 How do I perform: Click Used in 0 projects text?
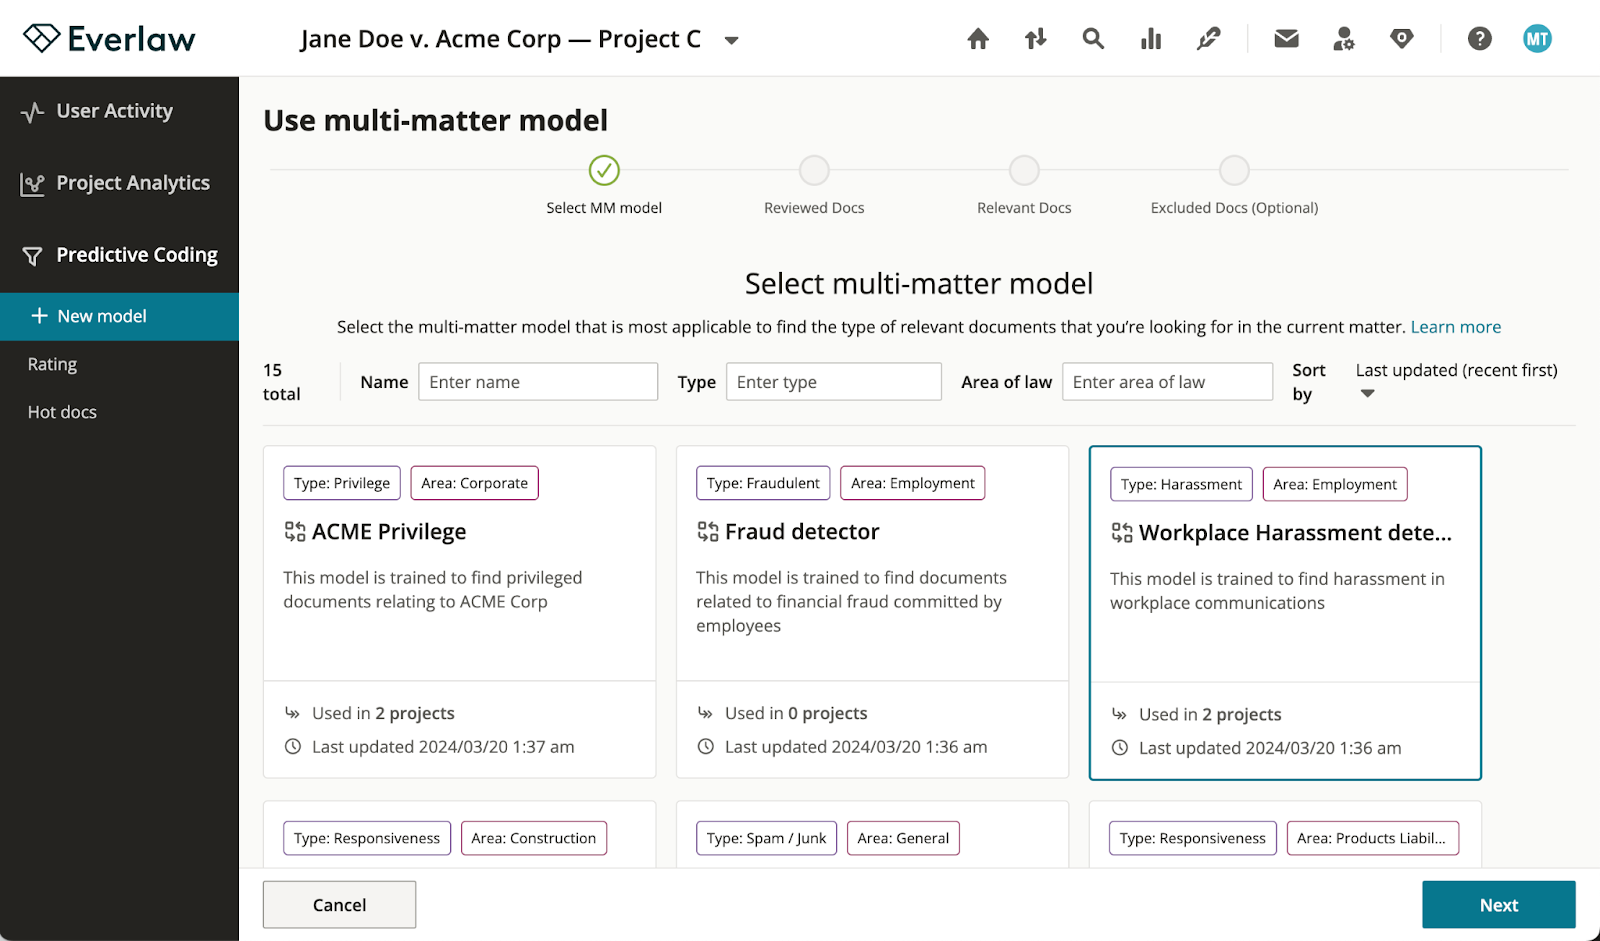(x=796, y=713)
